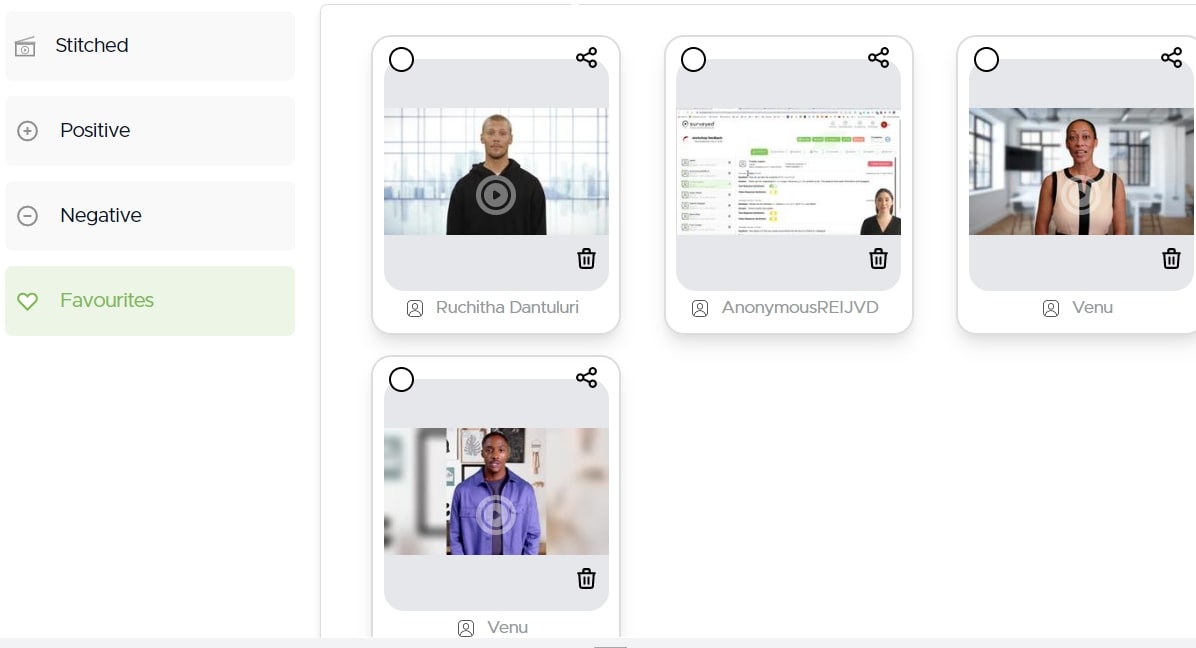Play the man in black hoodie video
This screenshot has width=1196, height=648.
[x=496, y=195]
